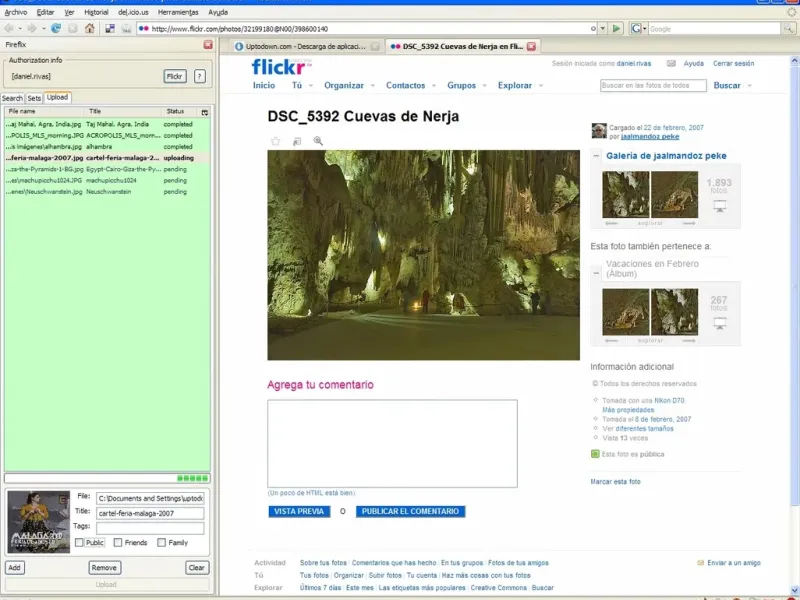Open the Herramientas menu
The image size is (800, 600).
(x=178, y=12)
